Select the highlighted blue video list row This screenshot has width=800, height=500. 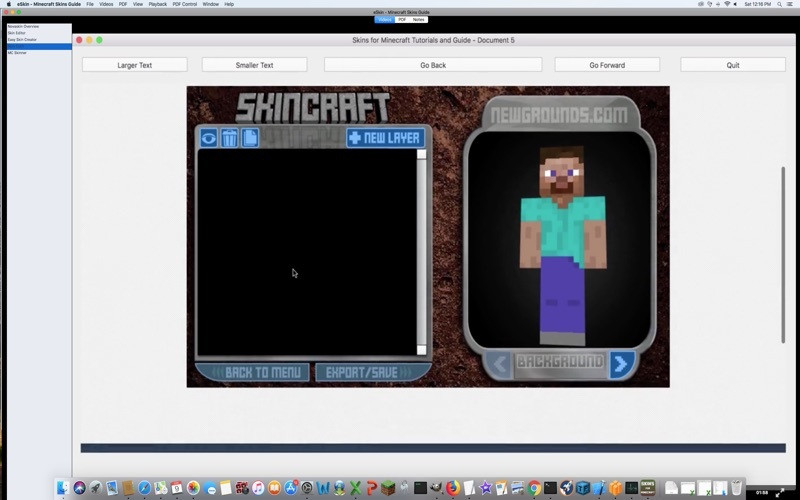(x=39, y=46)
